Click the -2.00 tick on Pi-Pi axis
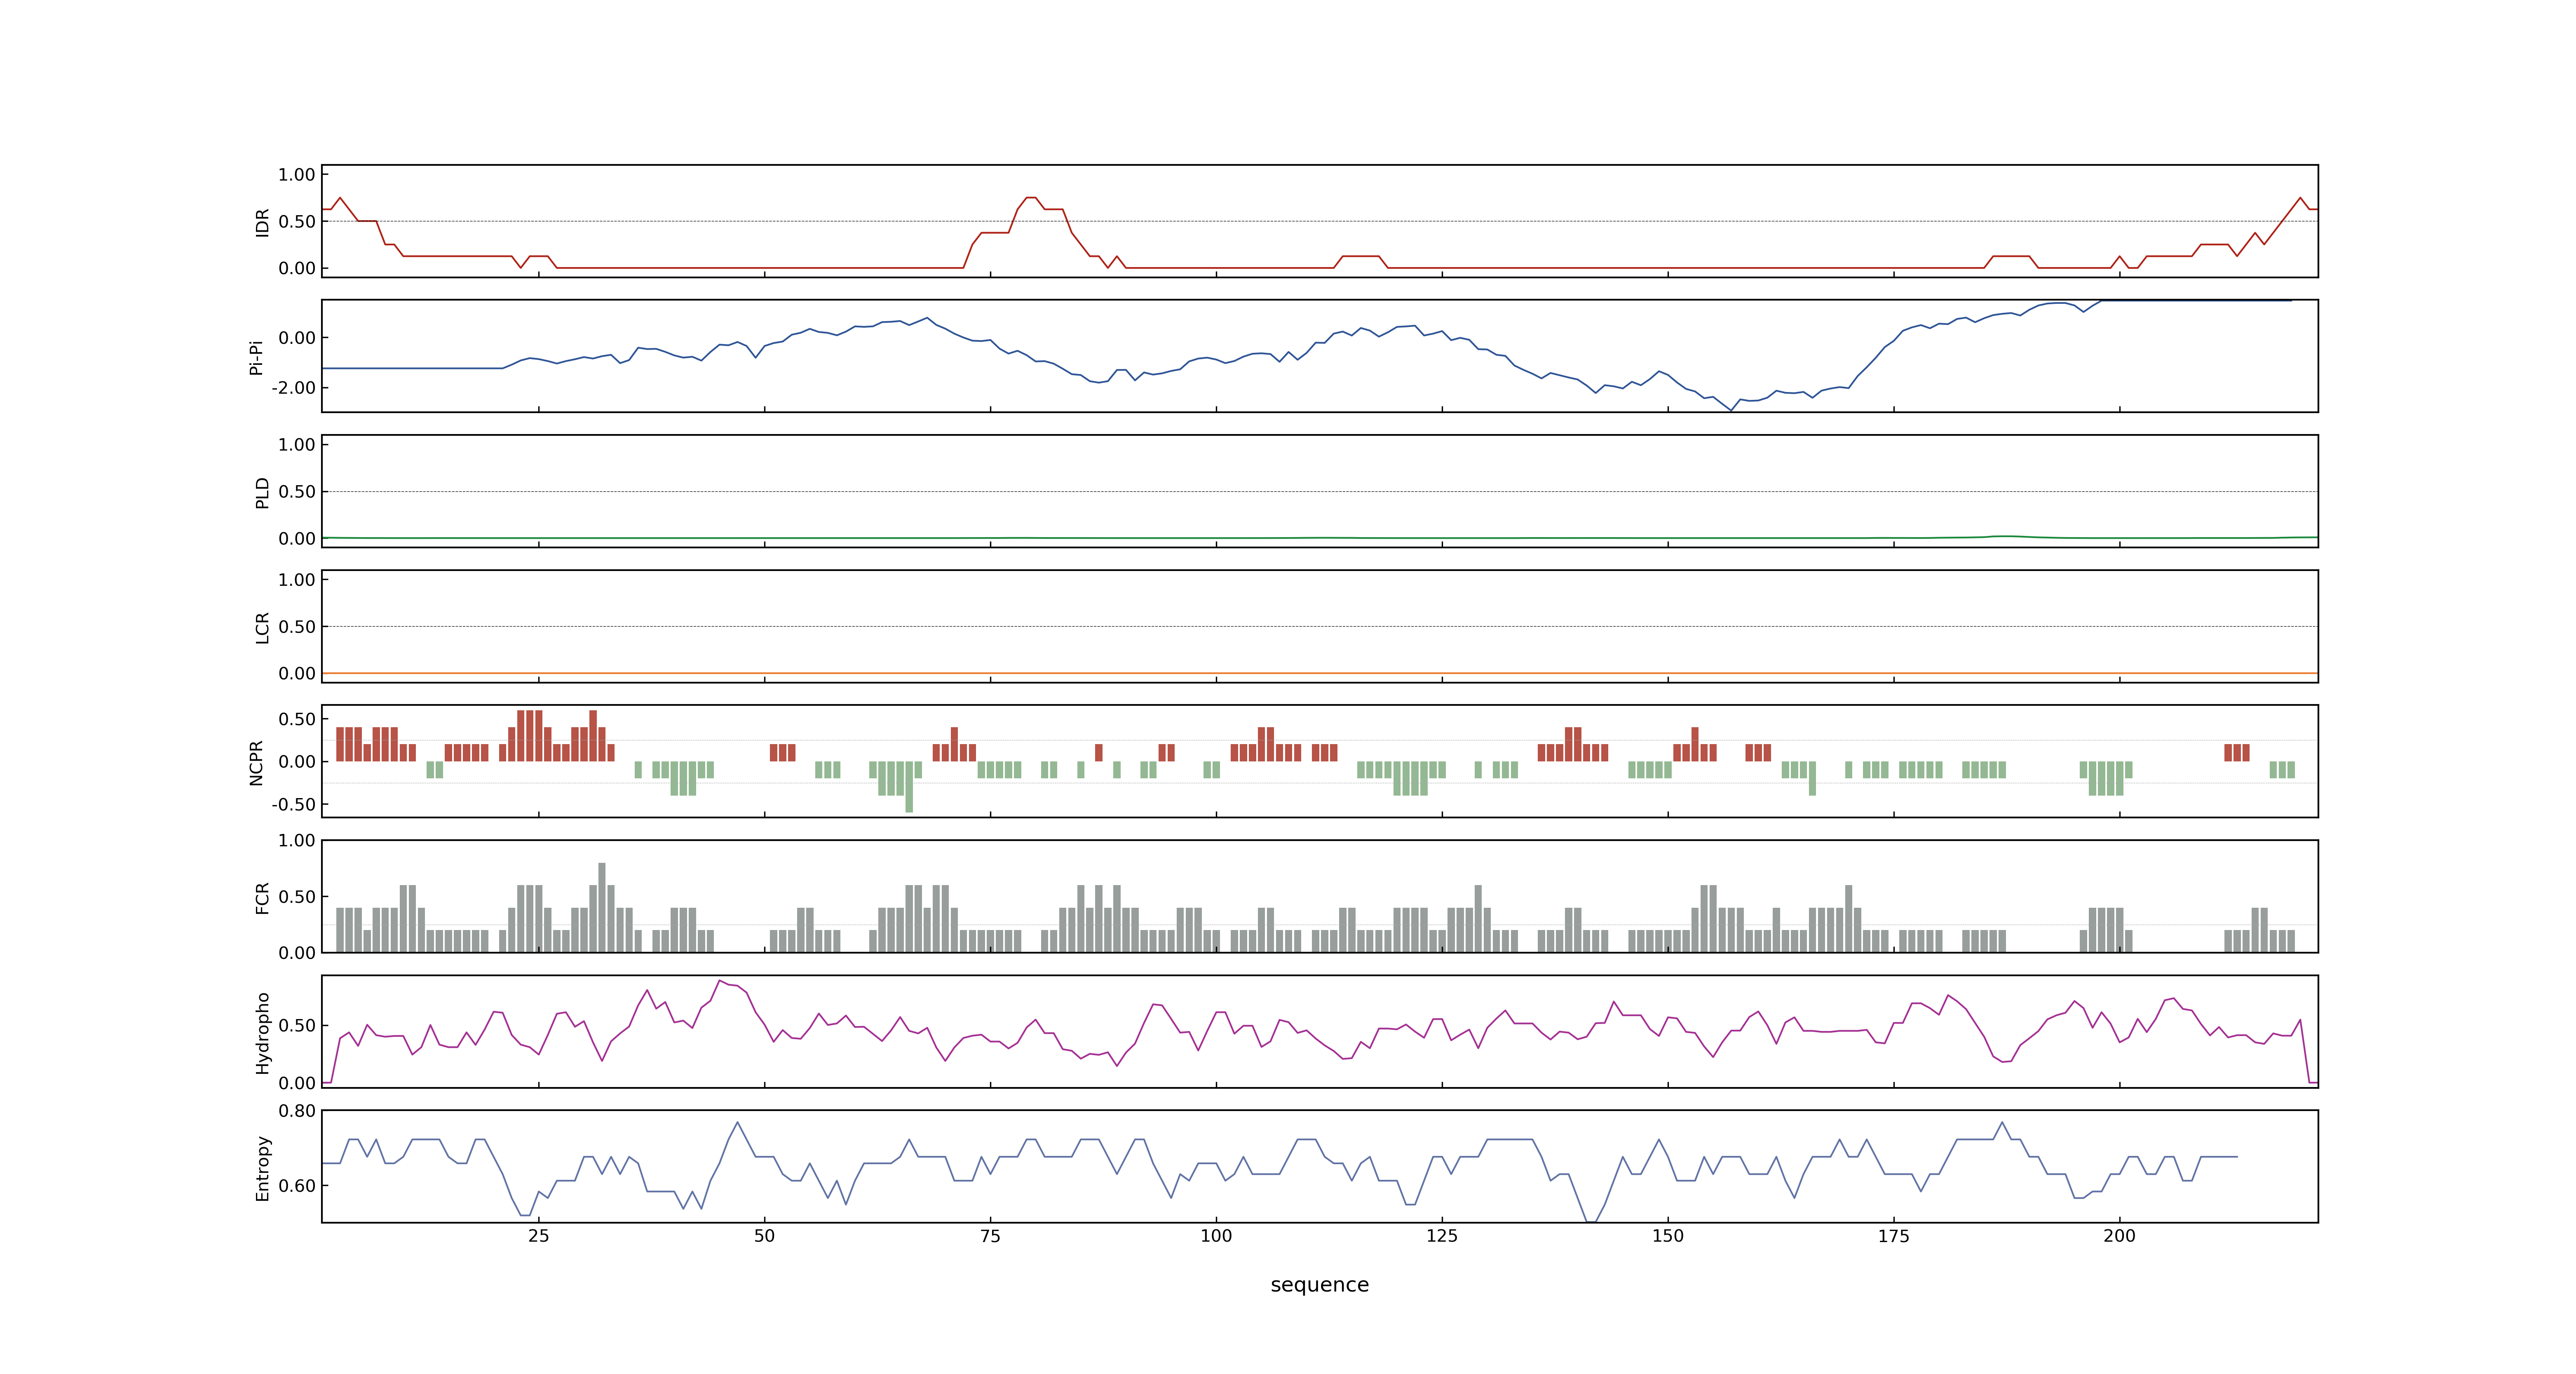 click(x=294, y=388)
